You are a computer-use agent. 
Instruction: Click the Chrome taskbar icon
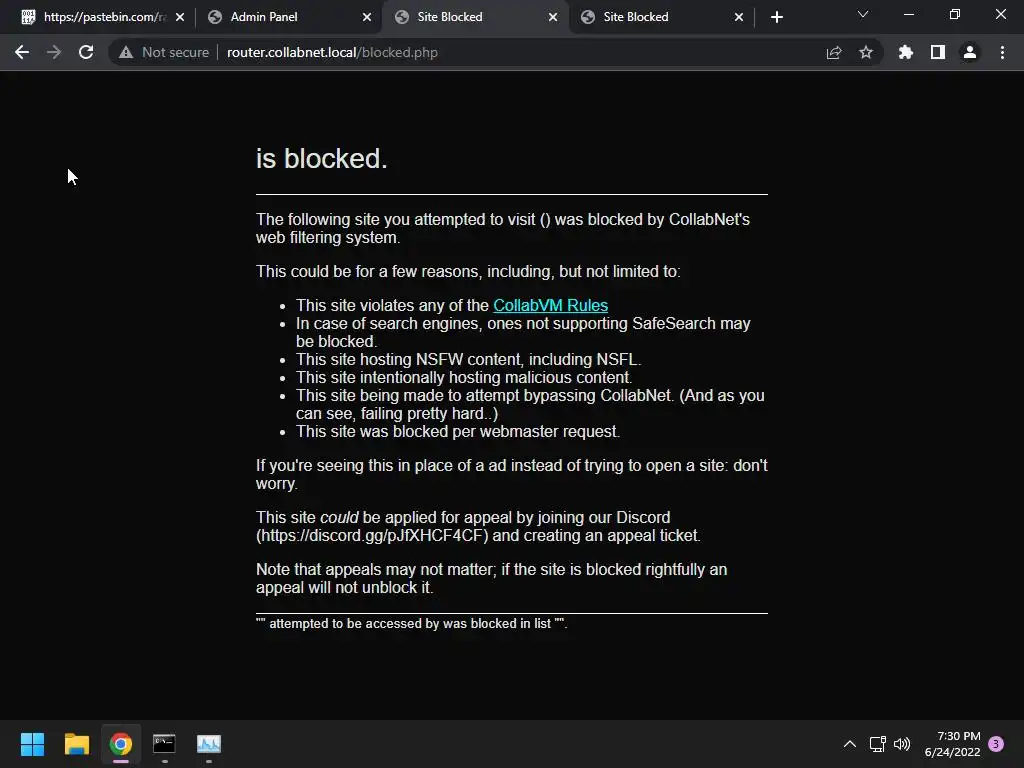pos(121,744)
